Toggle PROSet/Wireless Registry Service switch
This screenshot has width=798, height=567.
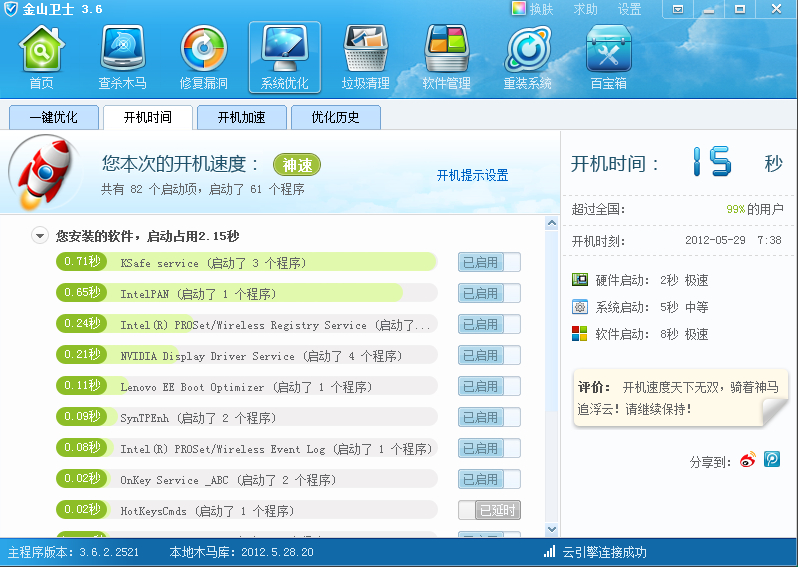(x=489, y=324)
